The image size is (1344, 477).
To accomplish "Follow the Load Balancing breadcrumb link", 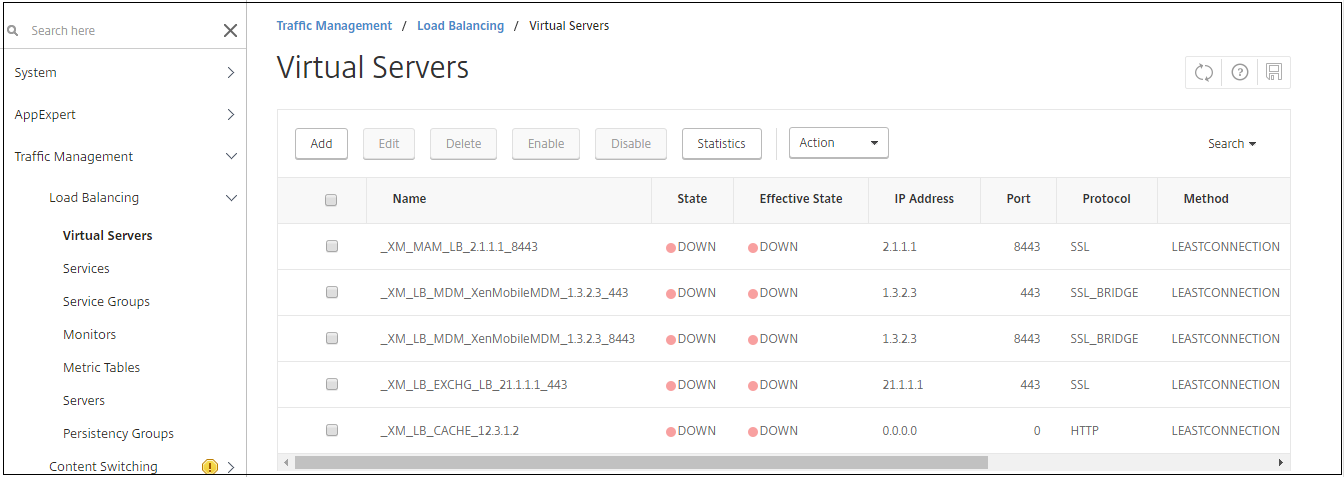I will click(460, 26).
